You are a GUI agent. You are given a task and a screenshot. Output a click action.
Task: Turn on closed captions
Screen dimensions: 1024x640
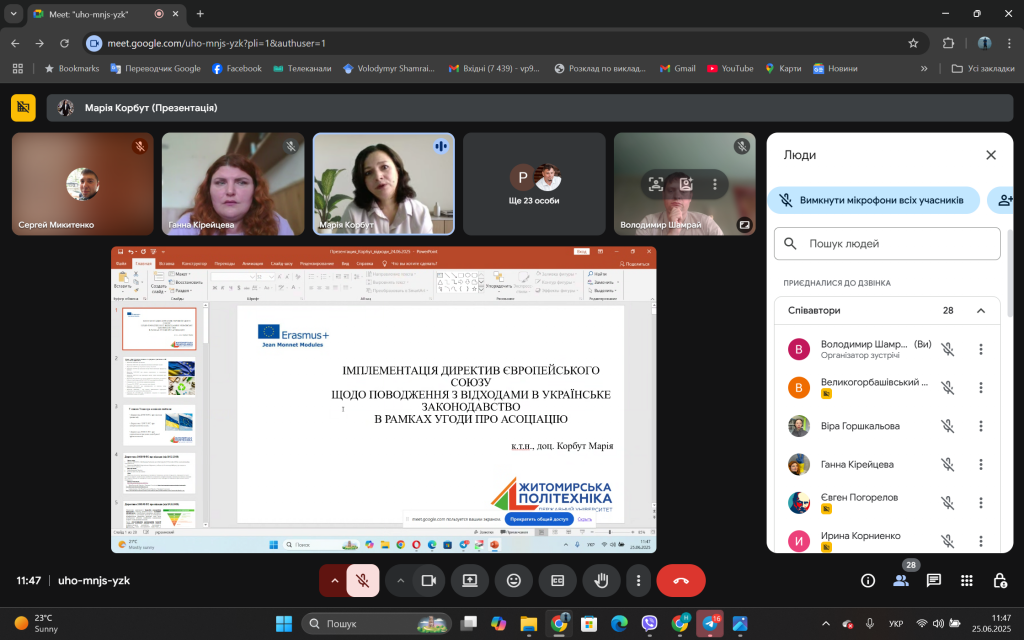coord(558,581)
